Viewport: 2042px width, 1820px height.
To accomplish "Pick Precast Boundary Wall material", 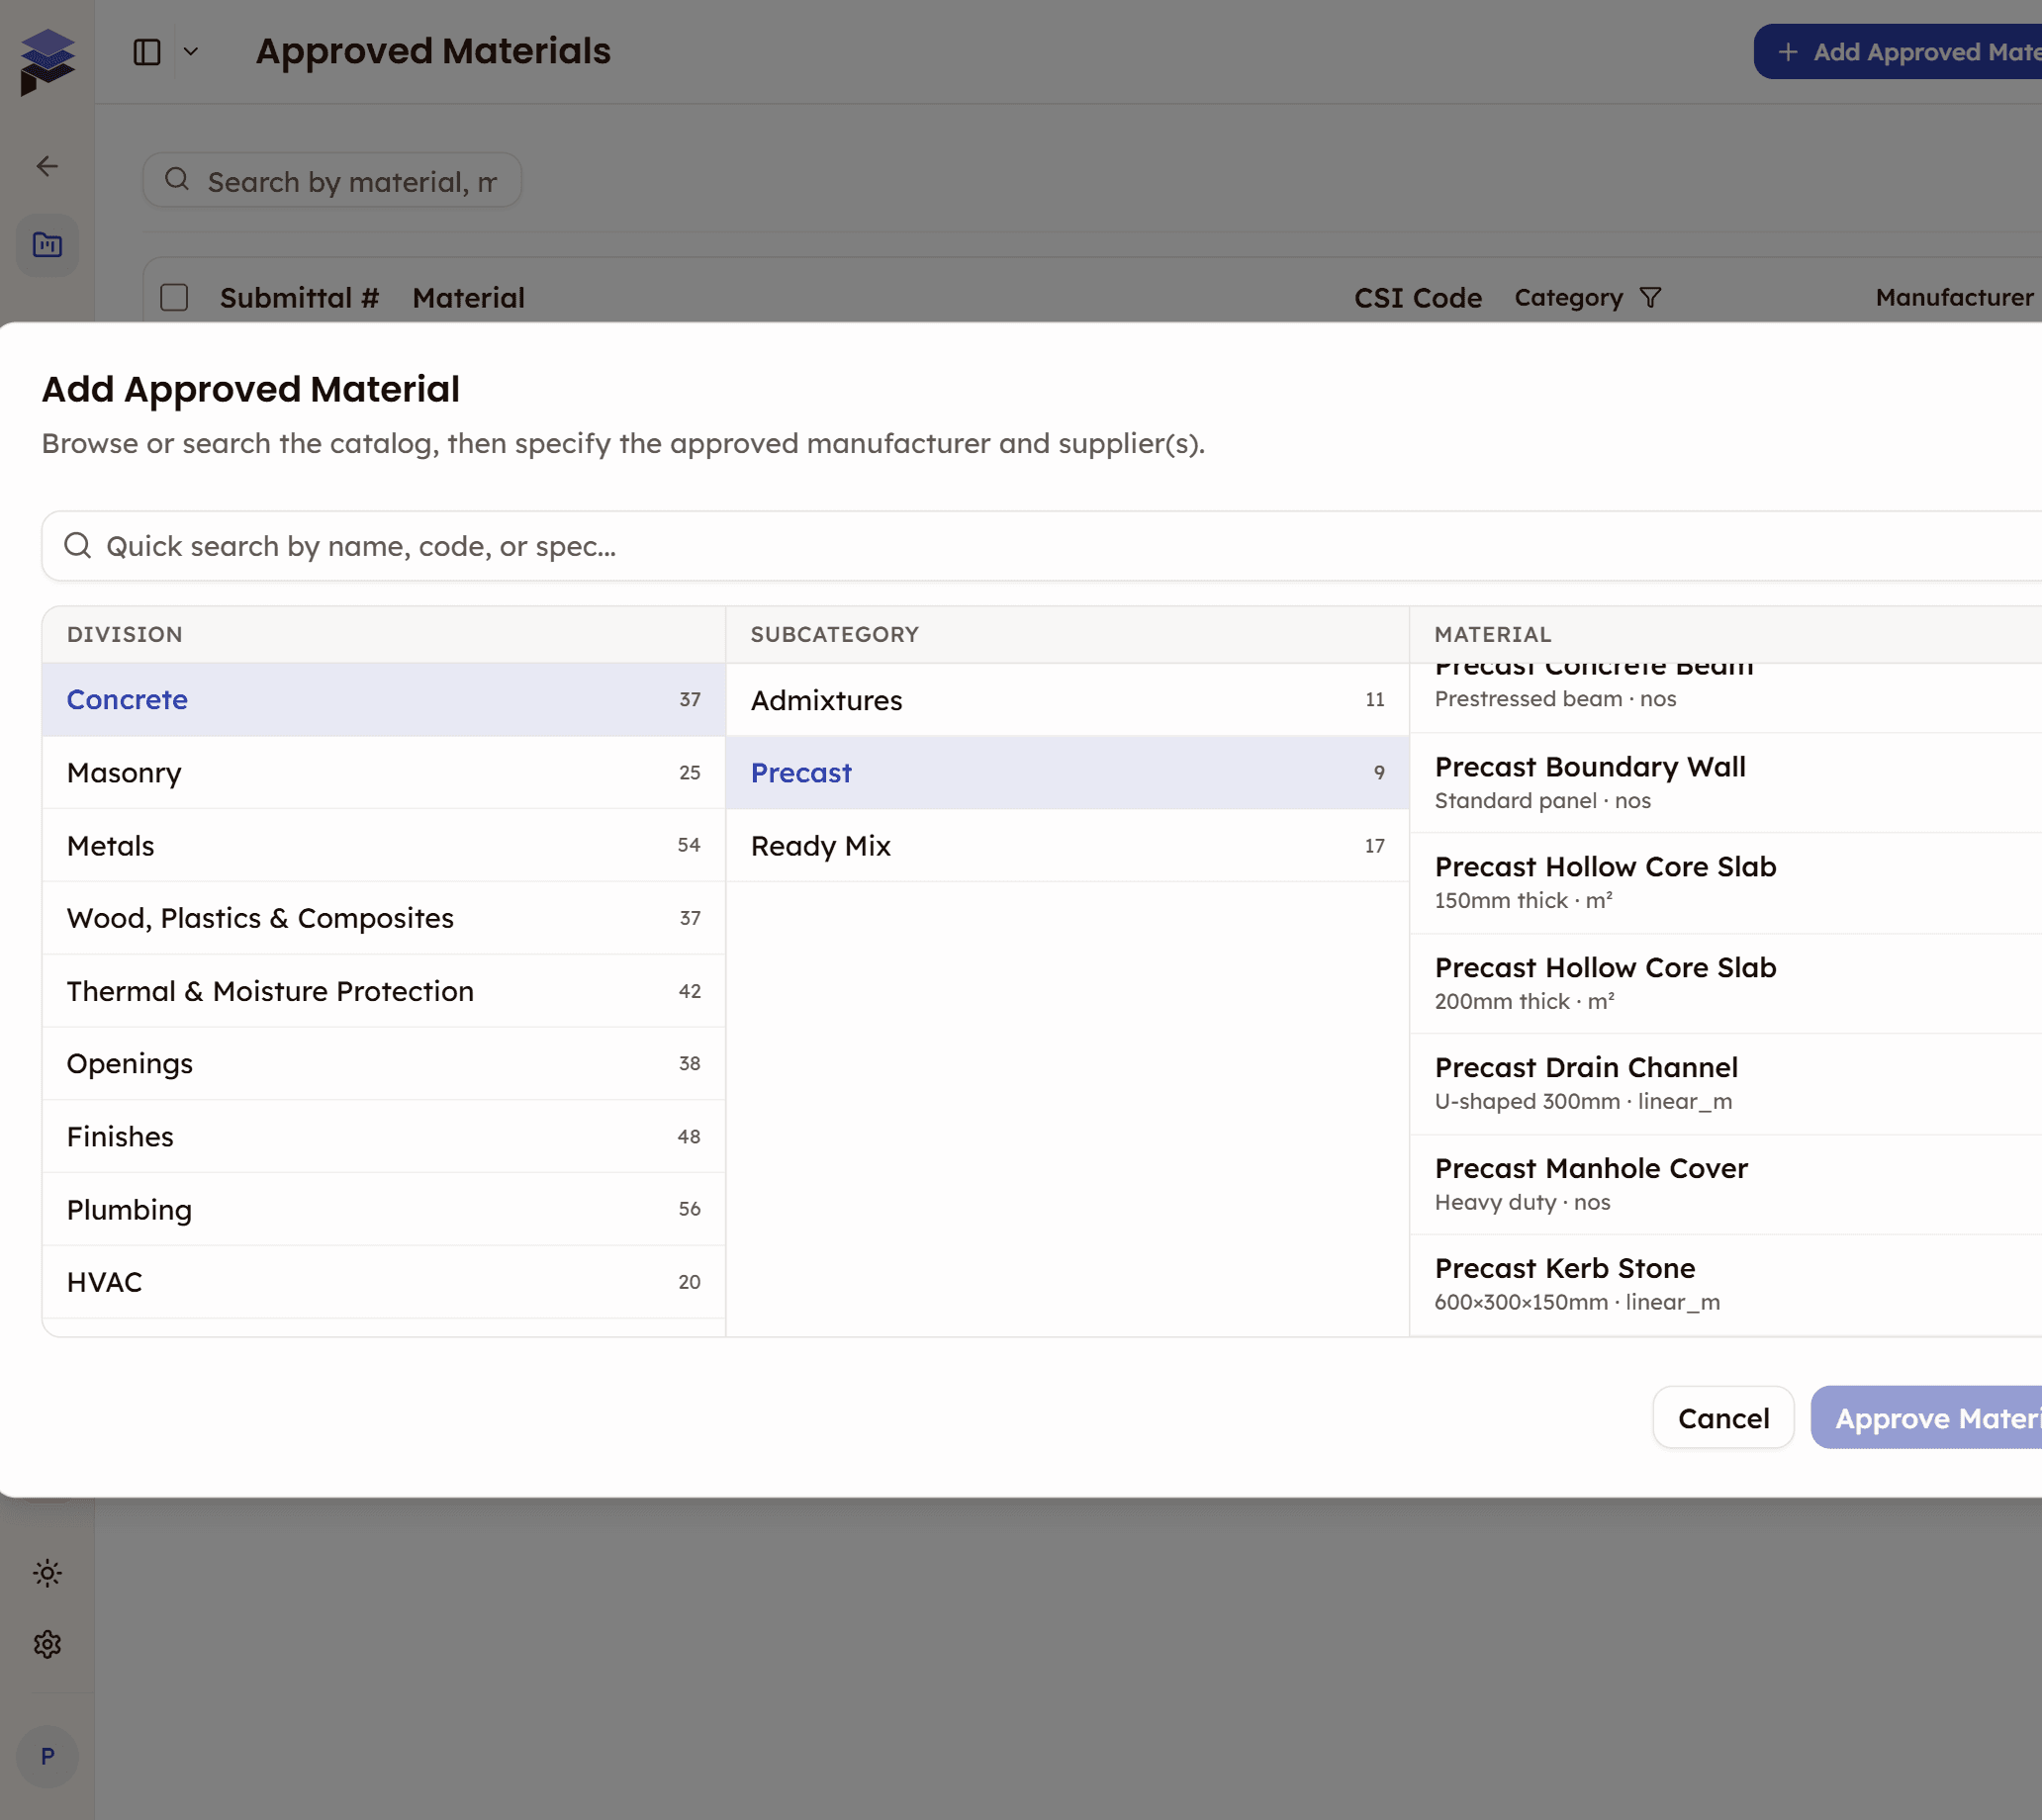I will tap(1726, 783).
